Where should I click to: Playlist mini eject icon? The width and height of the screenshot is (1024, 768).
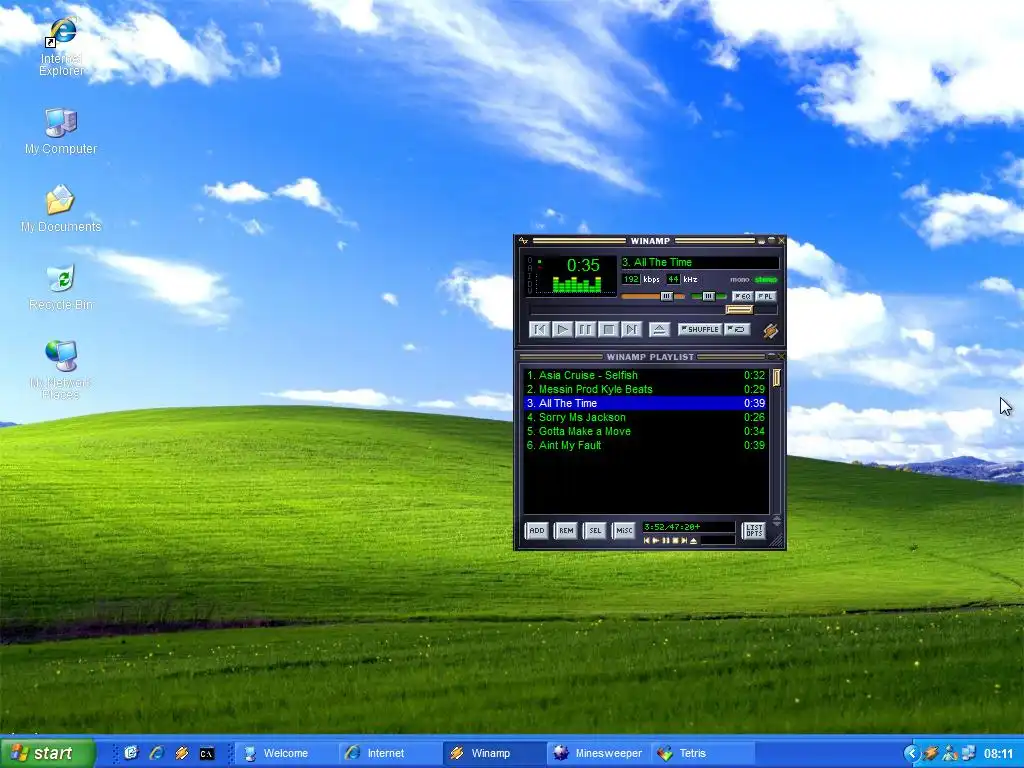tap(694, 541)
